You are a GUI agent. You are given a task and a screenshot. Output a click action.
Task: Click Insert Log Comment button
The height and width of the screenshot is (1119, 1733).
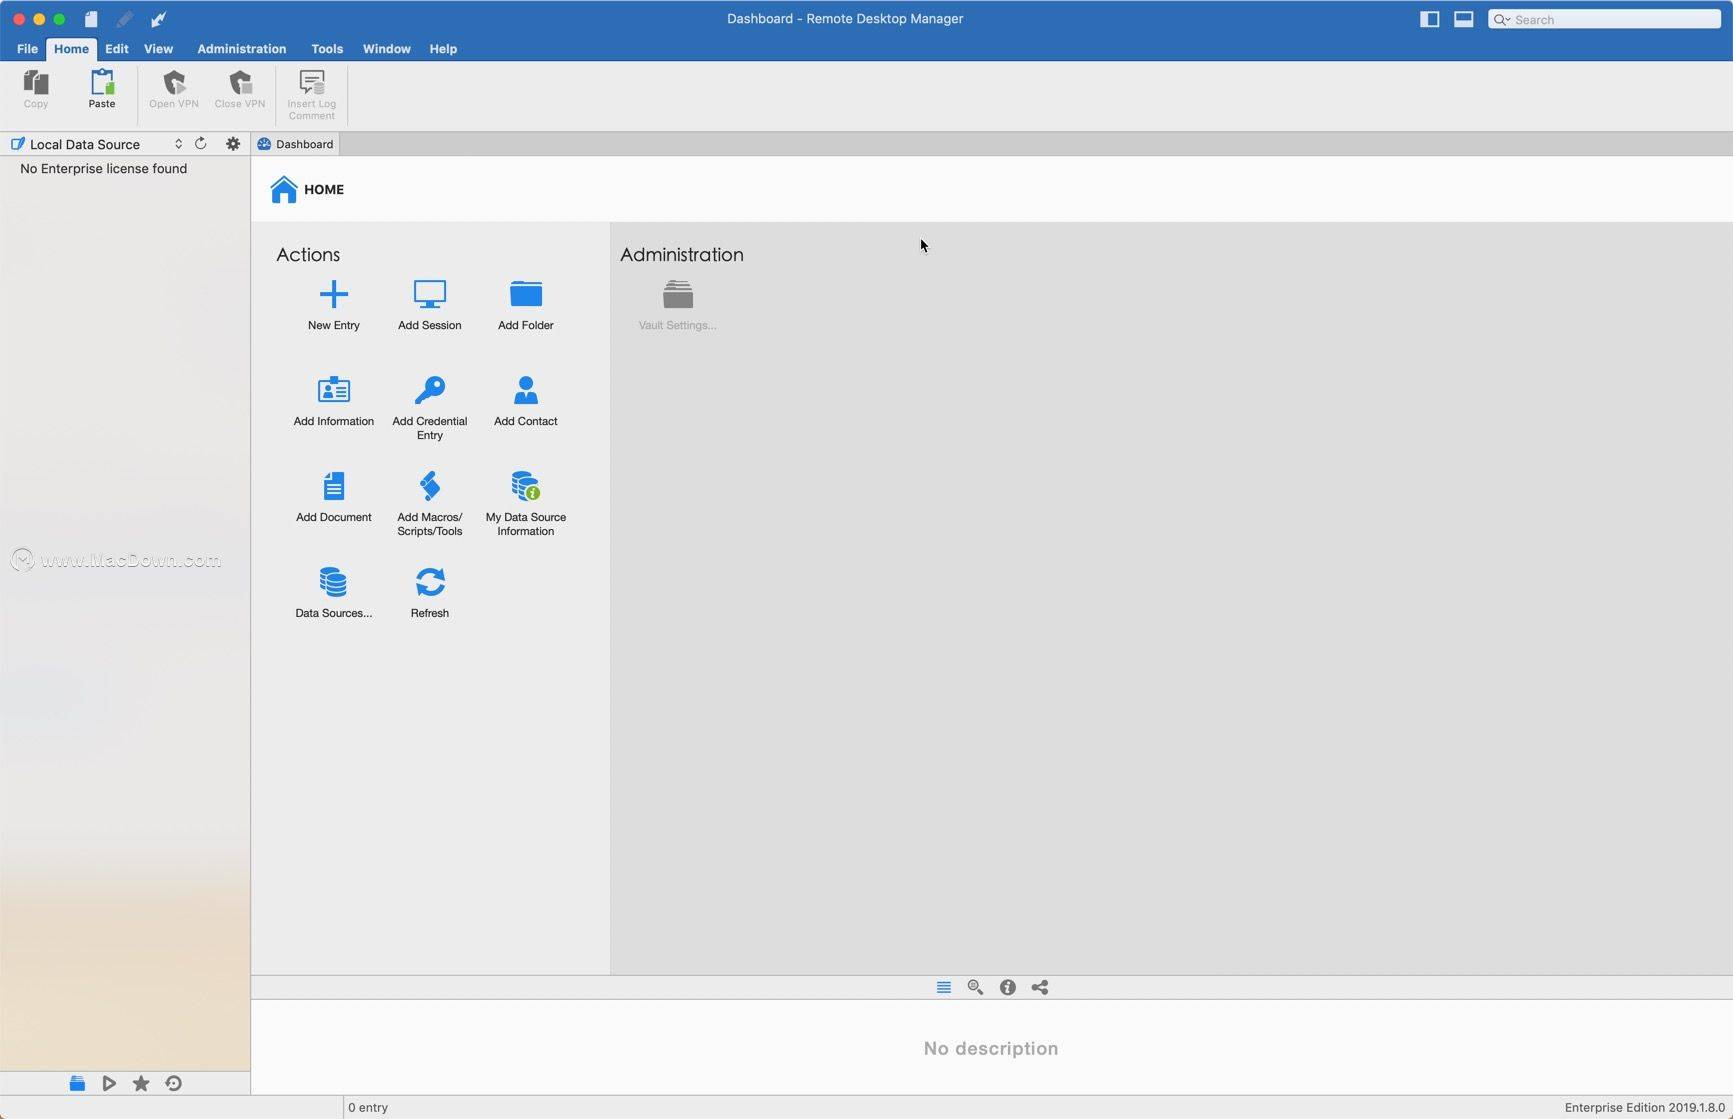click(312, 95)
